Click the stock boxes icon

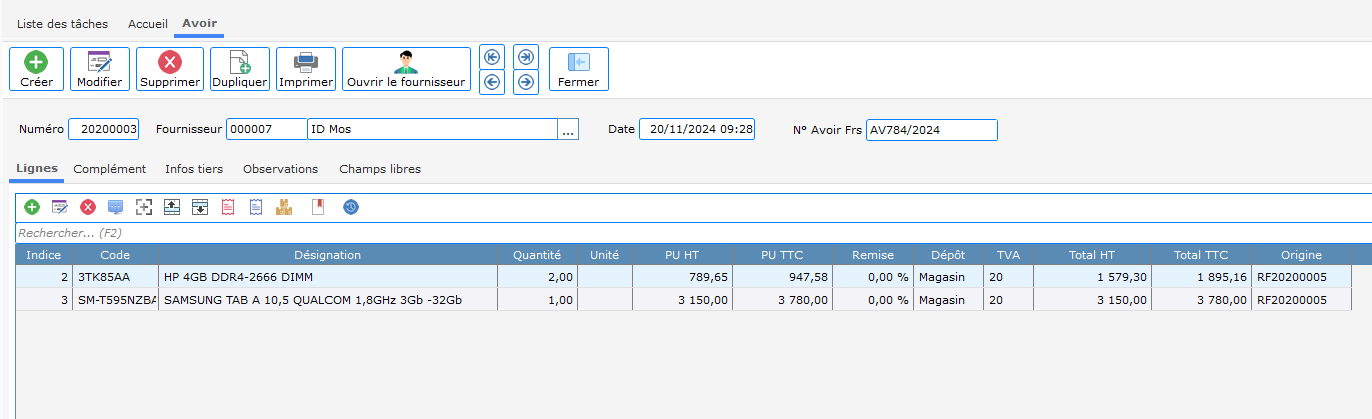tap(284, 207)
